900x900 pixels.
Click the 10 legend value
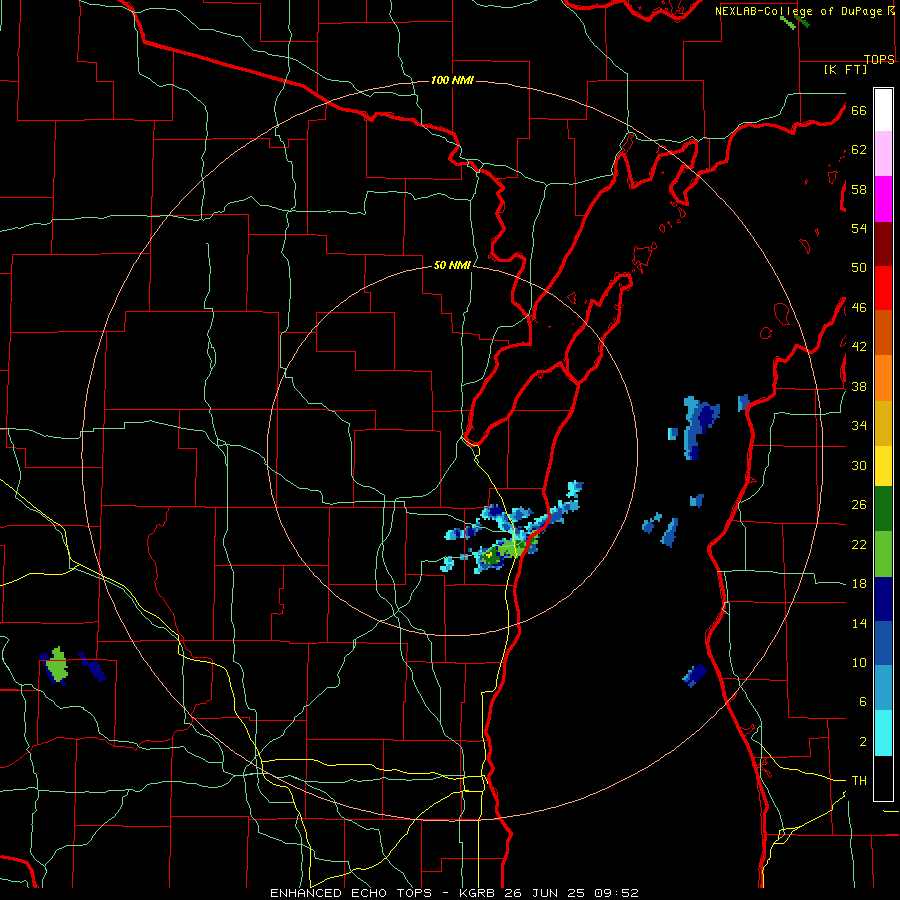(x=859, y=662)
